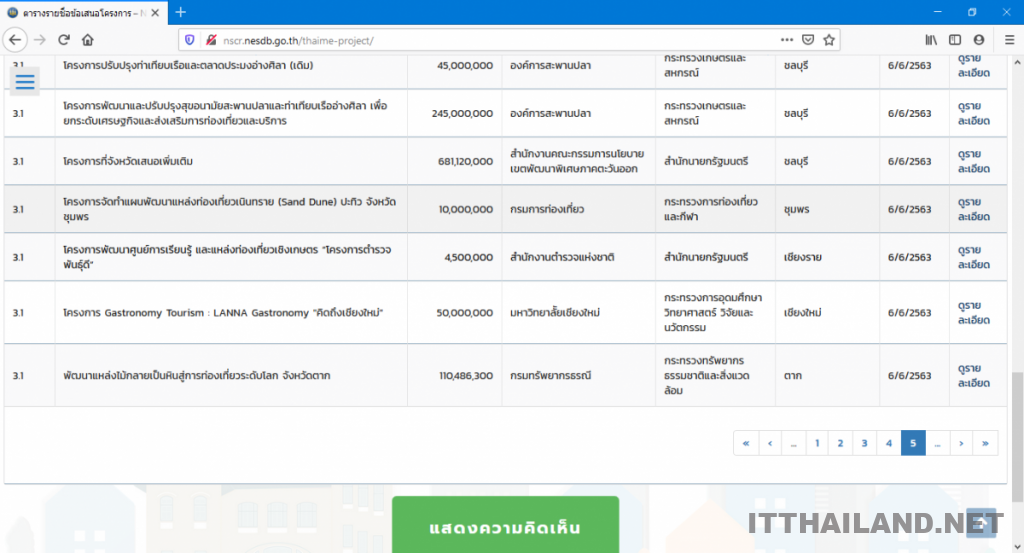Click the scroll-to-top arrow button
The width and height of the screenshot is (1024, 553).
click(981, 523)
